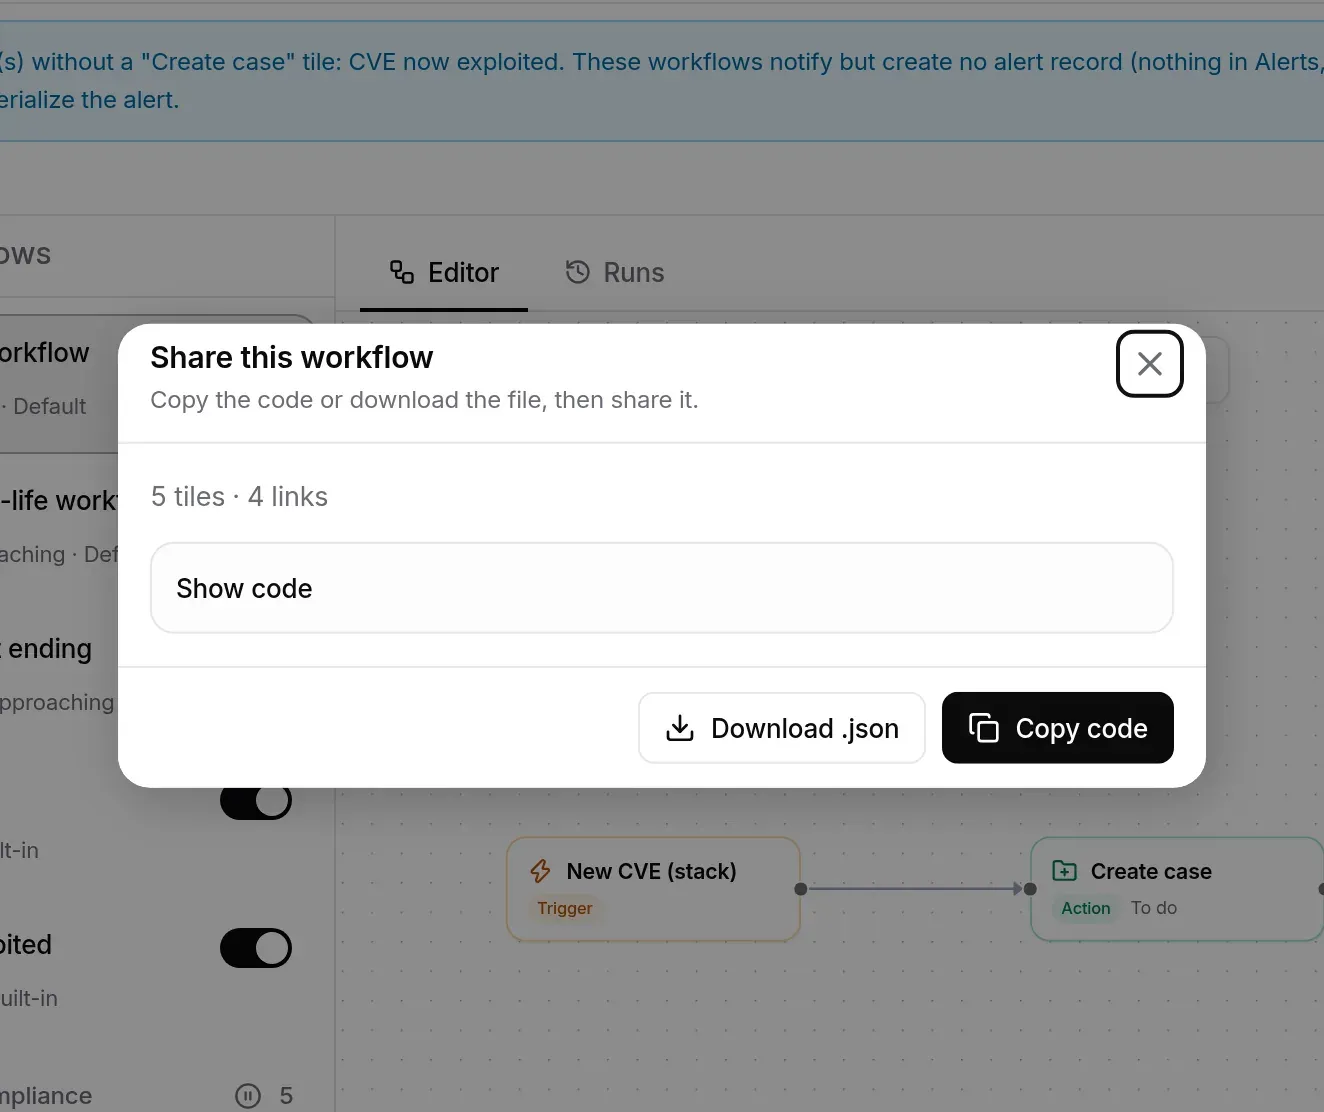Click the Runs history clock icon

coord(578,272)
